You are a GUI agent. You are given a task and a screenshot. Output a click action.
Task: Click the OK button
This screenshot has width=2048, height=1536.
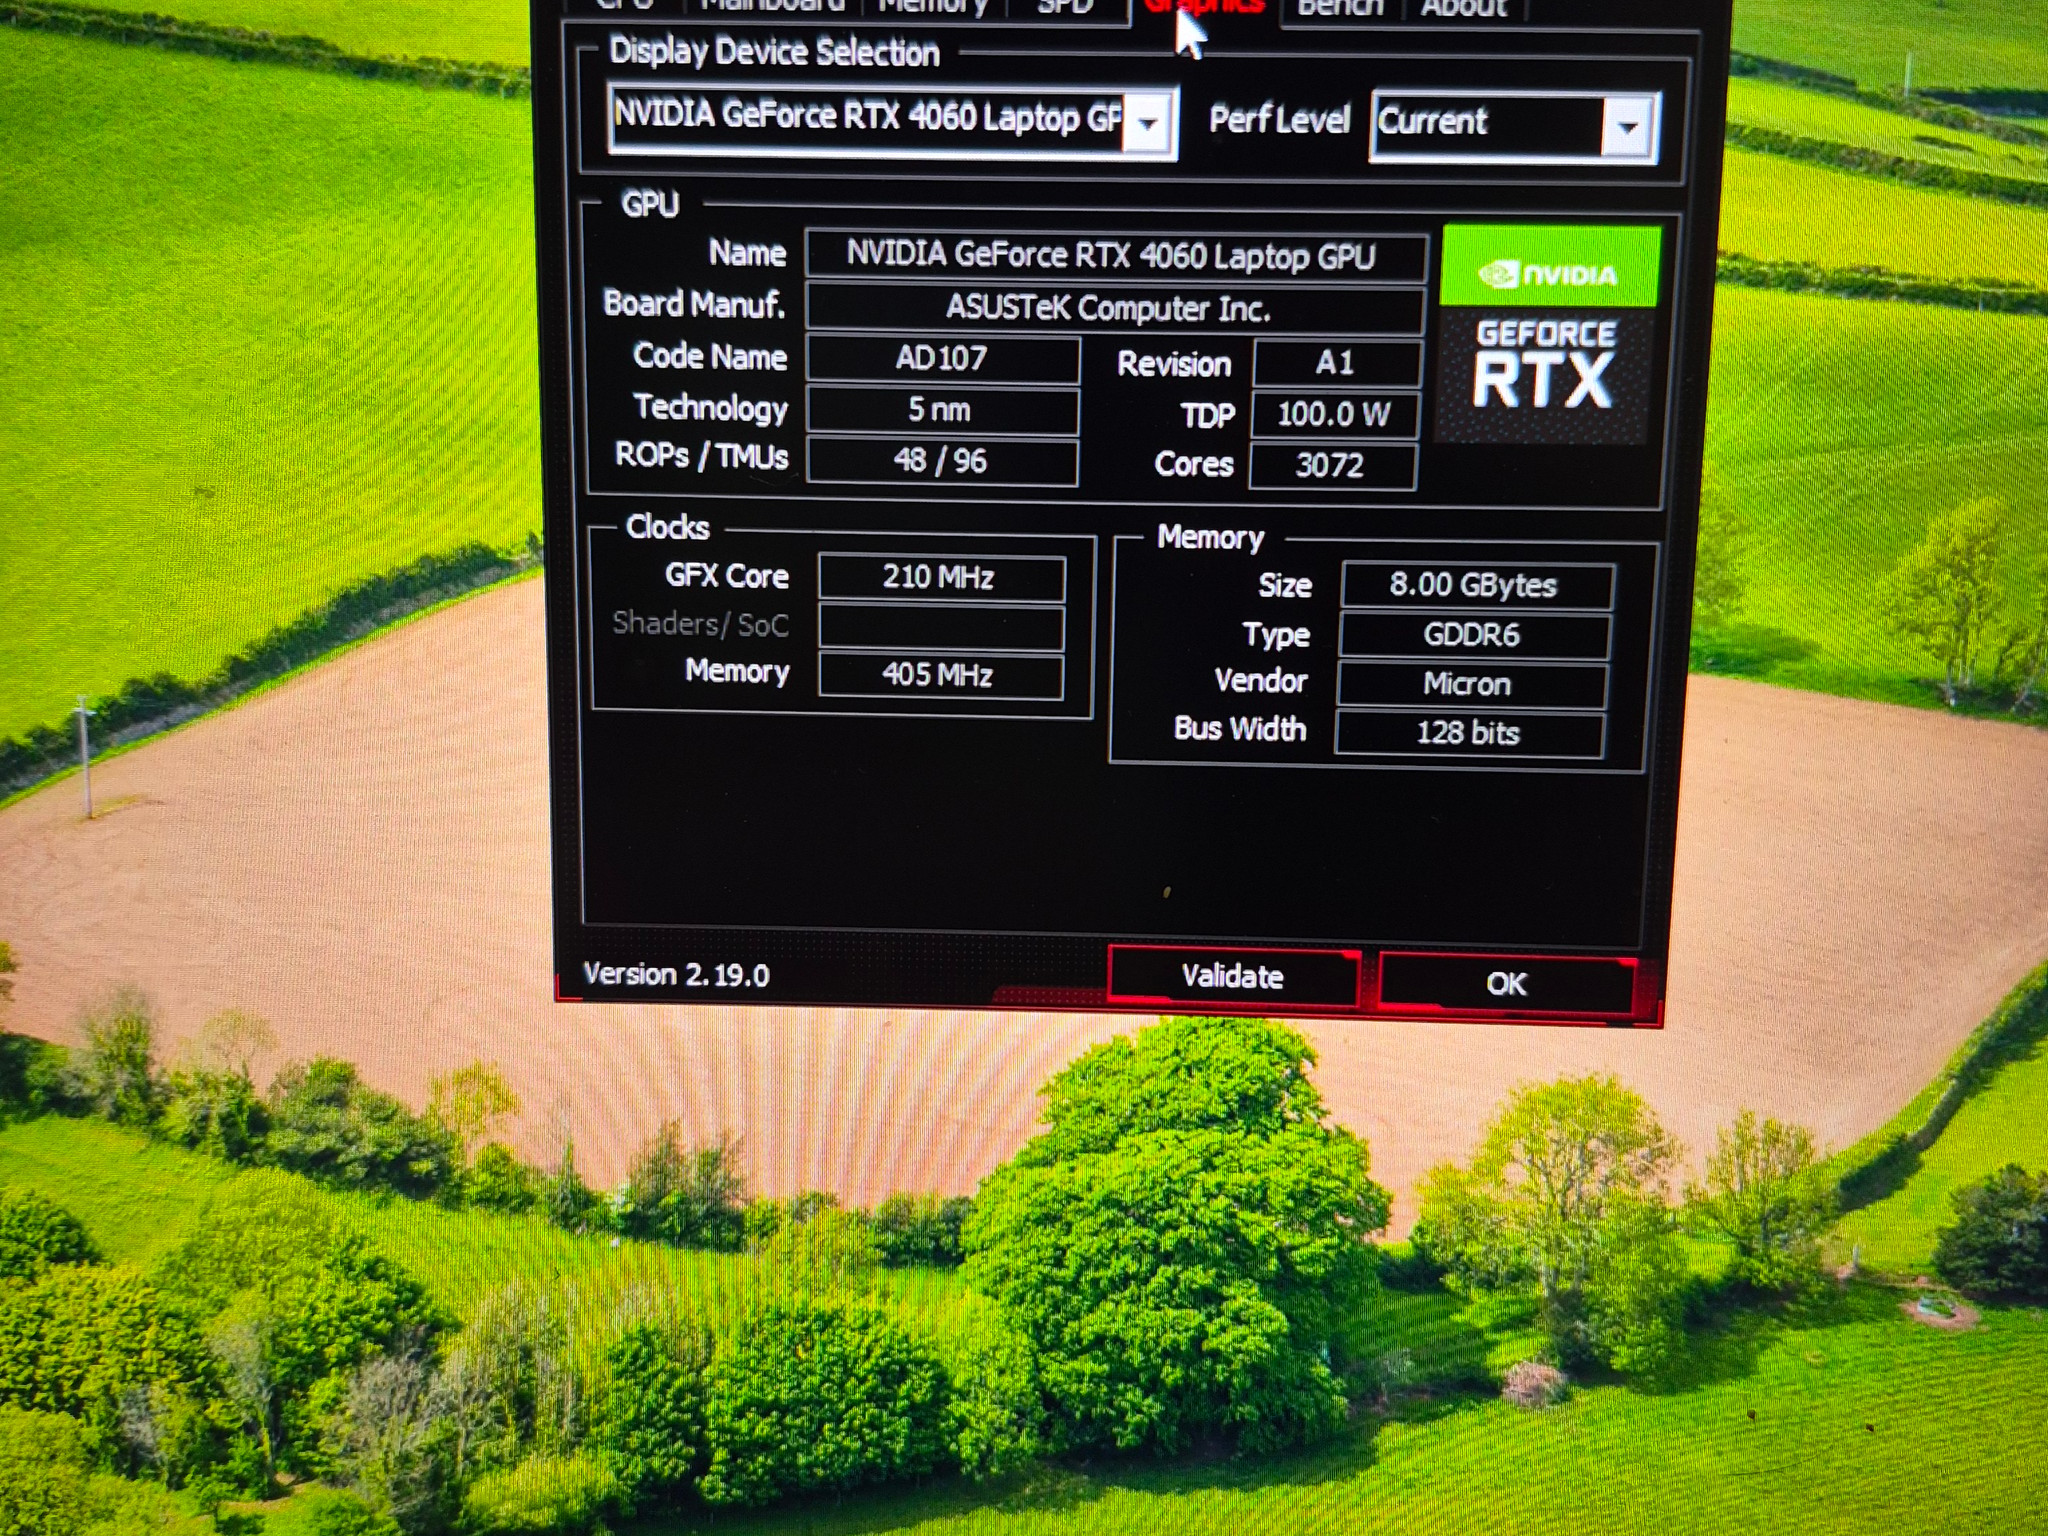pos(1506,983)
